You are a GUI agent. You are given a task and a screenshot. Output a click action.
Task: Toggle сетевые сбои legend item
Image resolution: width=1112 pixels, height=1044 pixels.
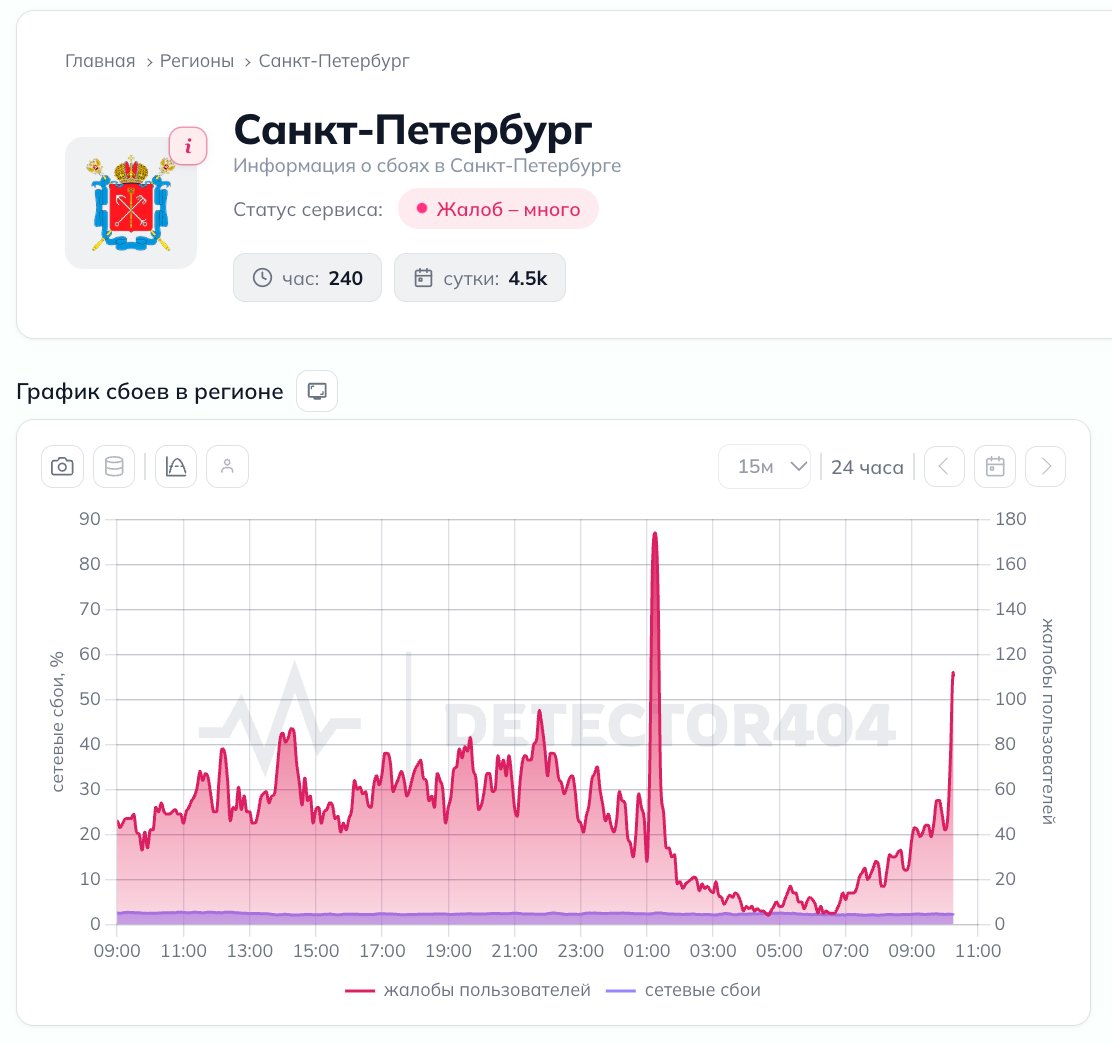tap(684, 990)
